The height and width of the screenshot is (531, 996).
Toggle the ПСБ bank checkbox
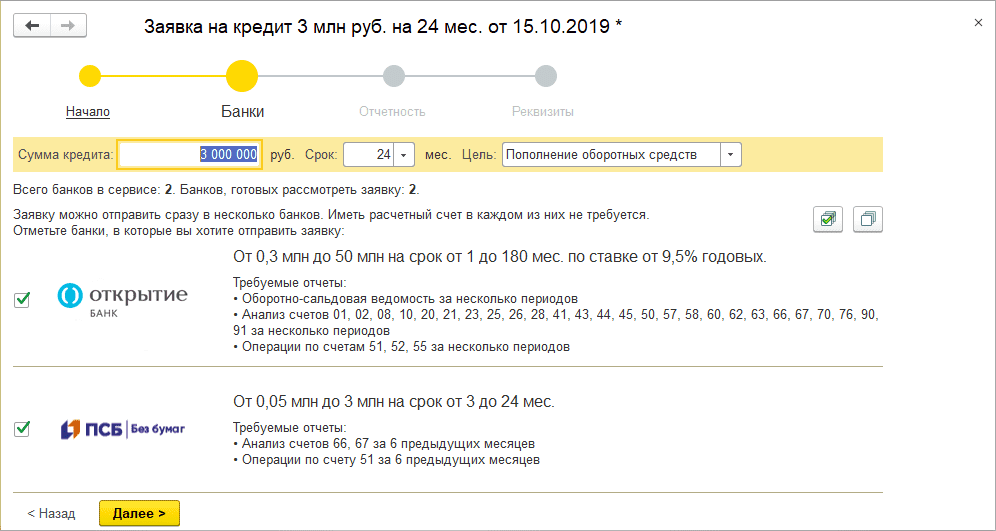pos(22,429)
